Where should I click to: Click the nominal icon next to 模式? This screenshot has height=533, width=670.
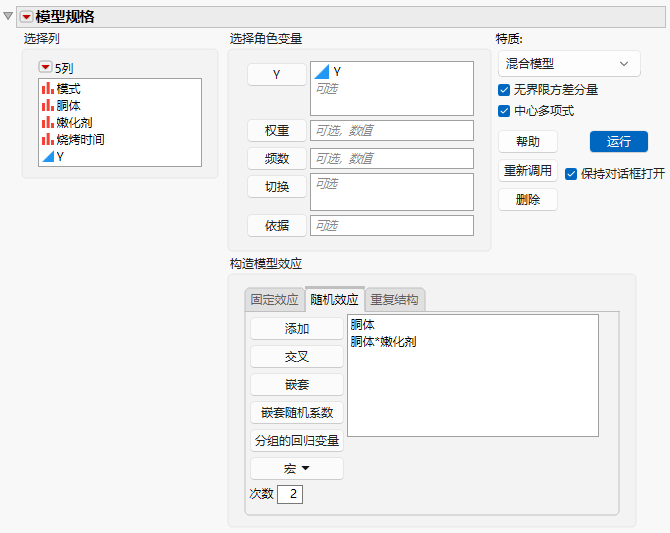coord(48,88)
